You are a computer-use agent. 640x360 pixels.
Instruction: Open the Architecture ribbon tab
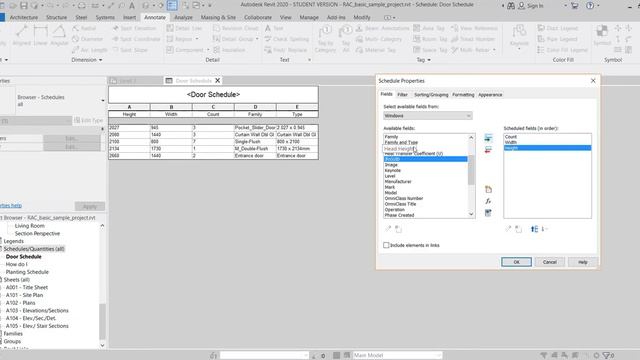click(24, 18)
